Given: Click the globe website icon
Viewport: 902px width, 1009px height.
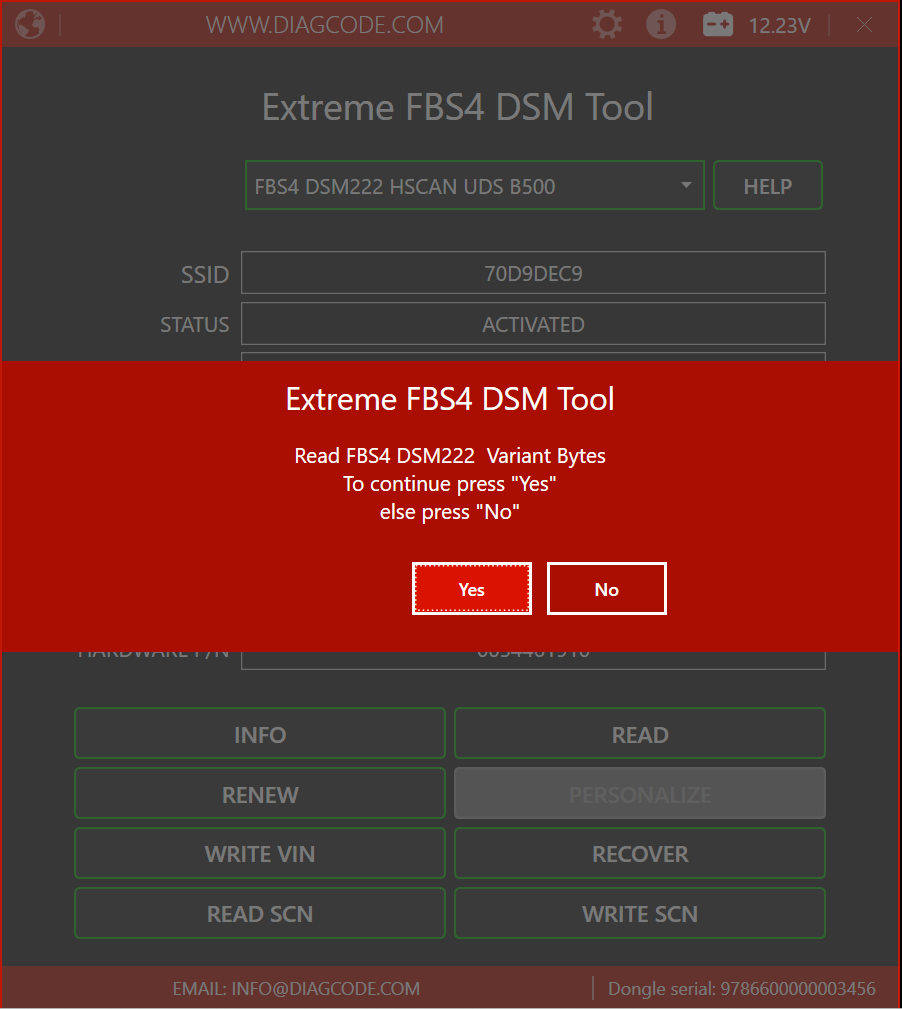Looking at the screenshot, I should point(30,24).
